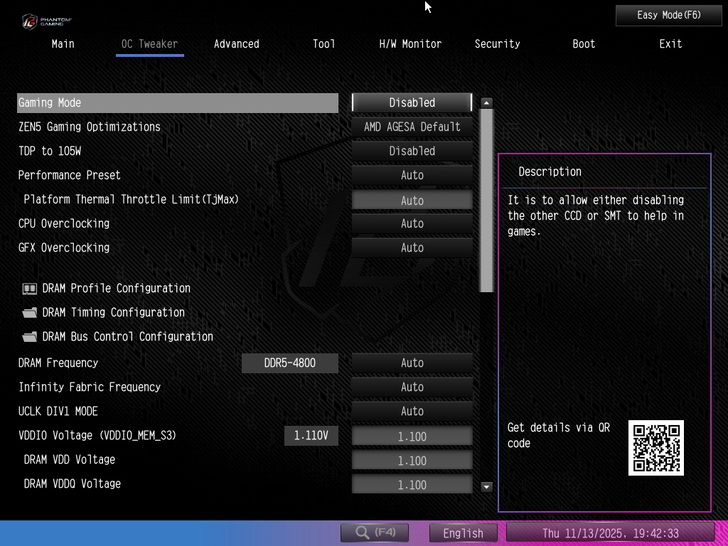Open the Infinity Fabric Frequency dropdown

(412, 387)
